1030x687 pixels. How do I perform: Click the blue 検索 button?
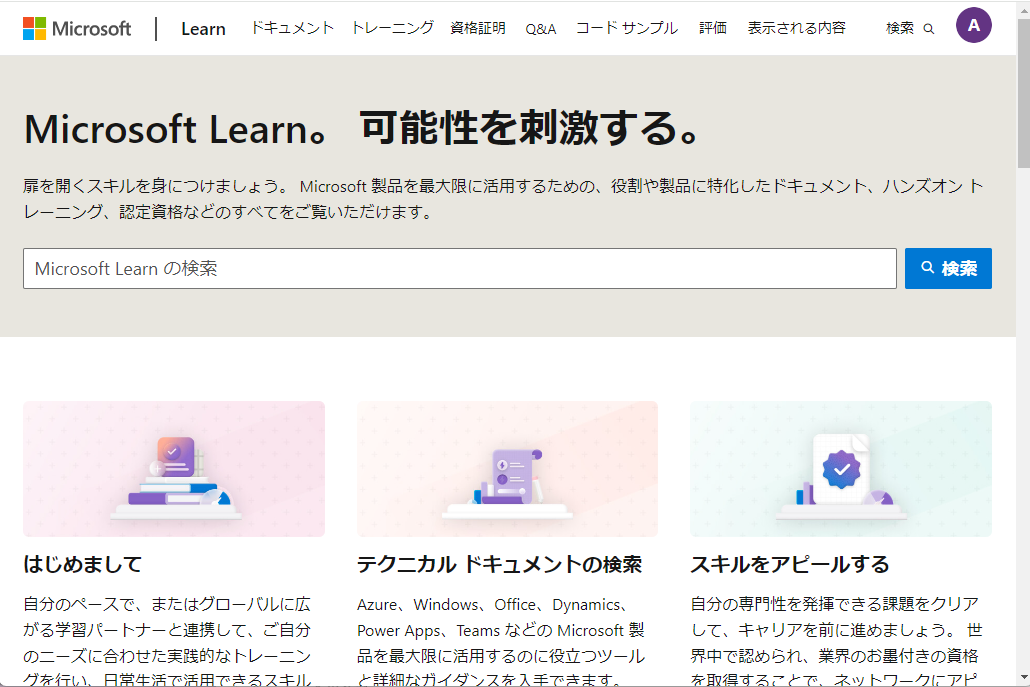point(948,268)
